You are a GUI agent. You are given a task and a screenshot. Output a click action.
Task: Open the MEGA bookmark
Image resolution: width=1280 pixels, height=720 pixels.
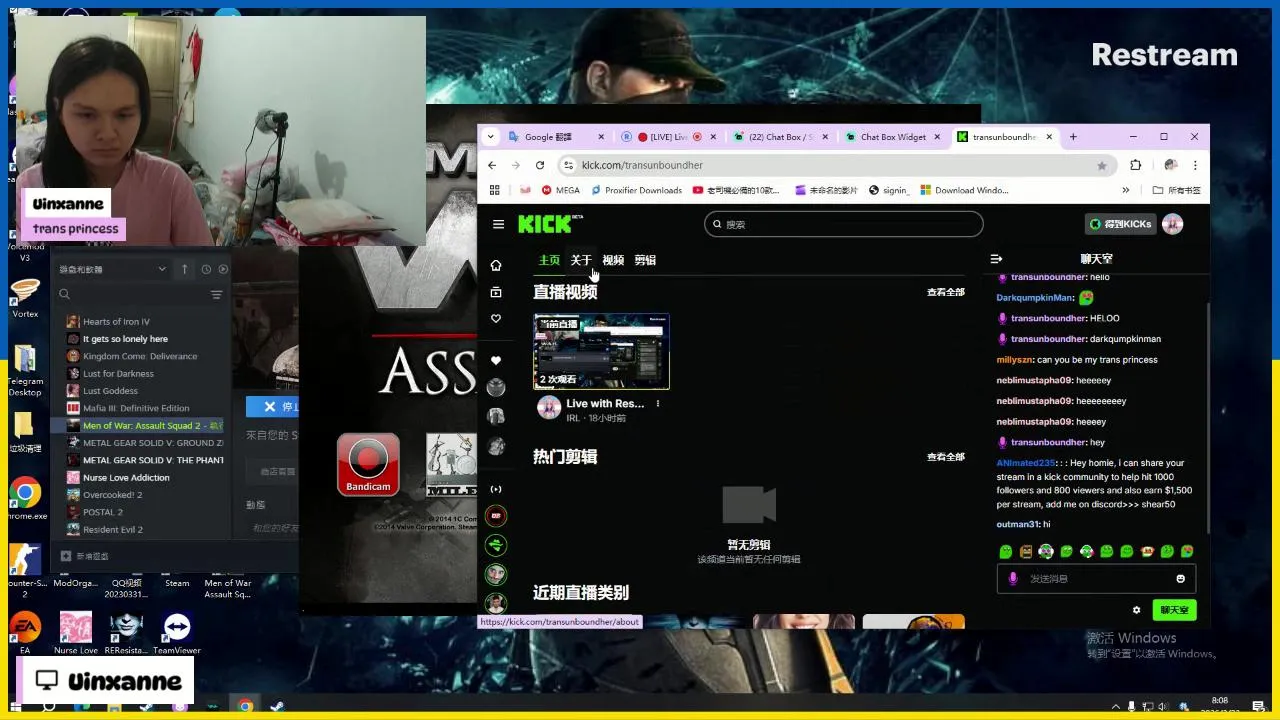tap(560, 190)
